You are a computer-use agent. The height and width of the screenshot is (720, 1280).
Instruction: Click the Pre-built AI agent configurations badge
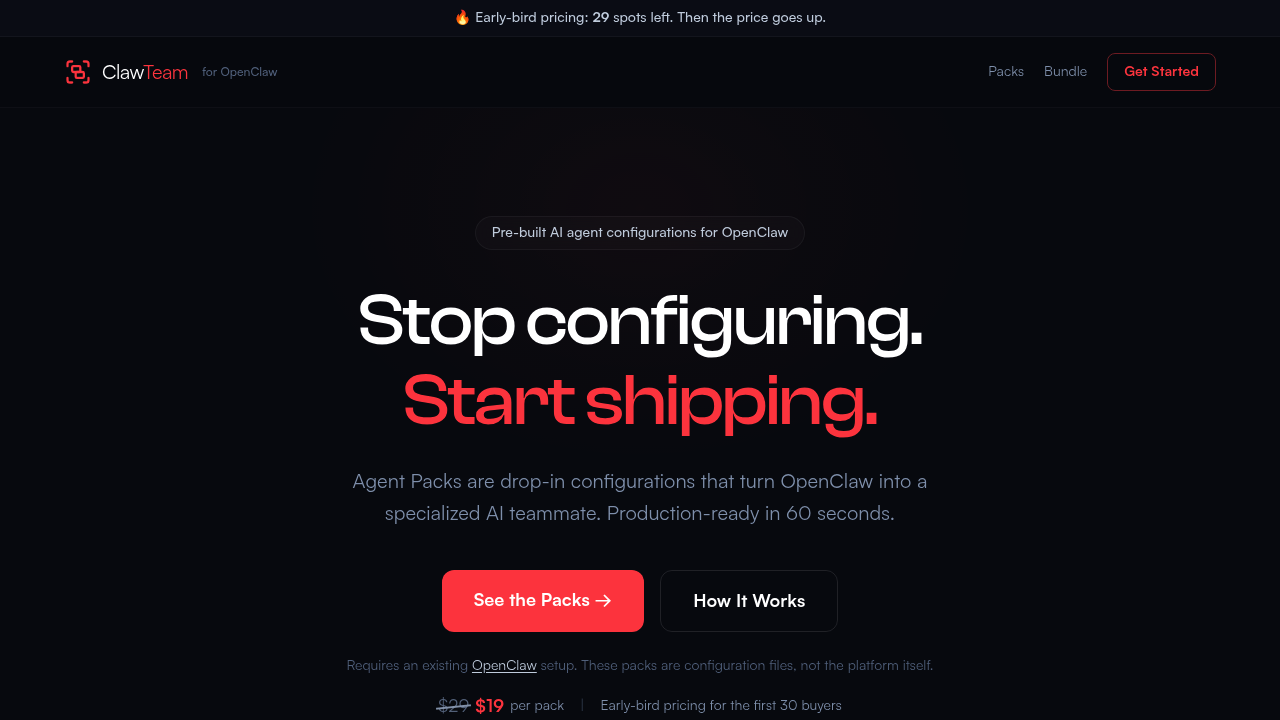click(x=640, y=233)
